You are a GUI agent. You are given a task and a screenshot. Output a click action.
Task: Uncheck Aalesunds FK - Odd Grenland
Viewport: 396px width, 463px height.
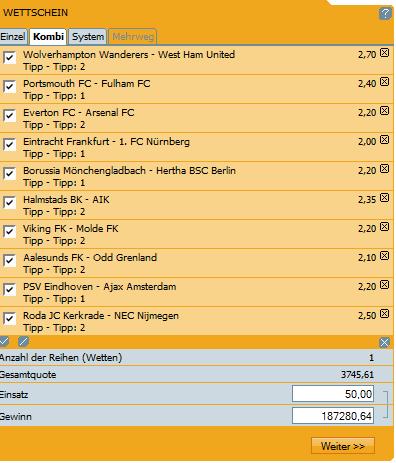(10, 260)
